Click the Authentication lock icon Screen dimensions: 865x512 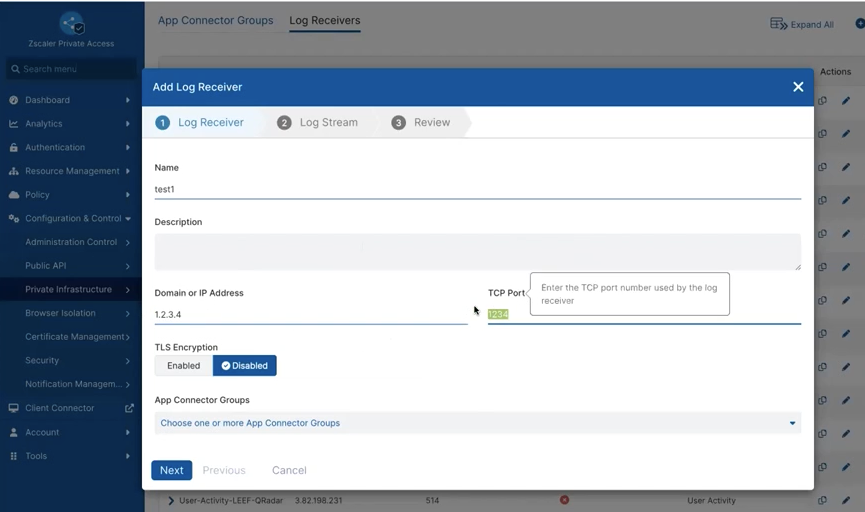pyautogui.click(x=14, y=147)
